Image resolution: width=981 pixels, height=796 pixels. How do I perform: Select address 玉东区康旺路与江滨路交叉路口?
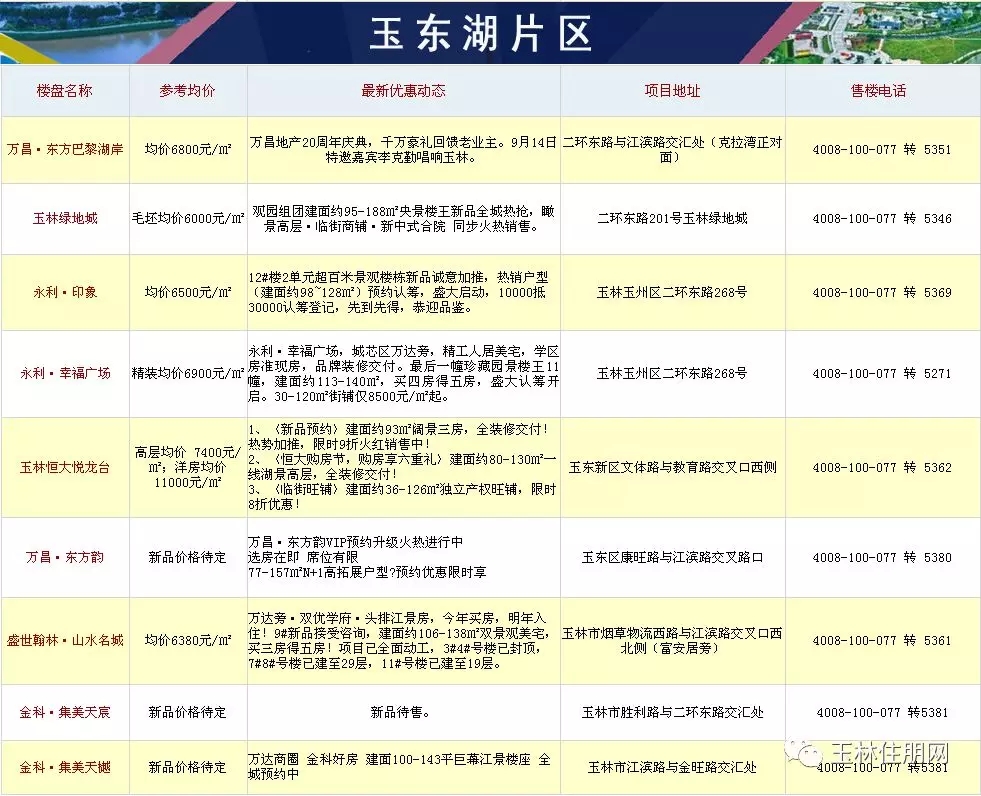[673, 557]
